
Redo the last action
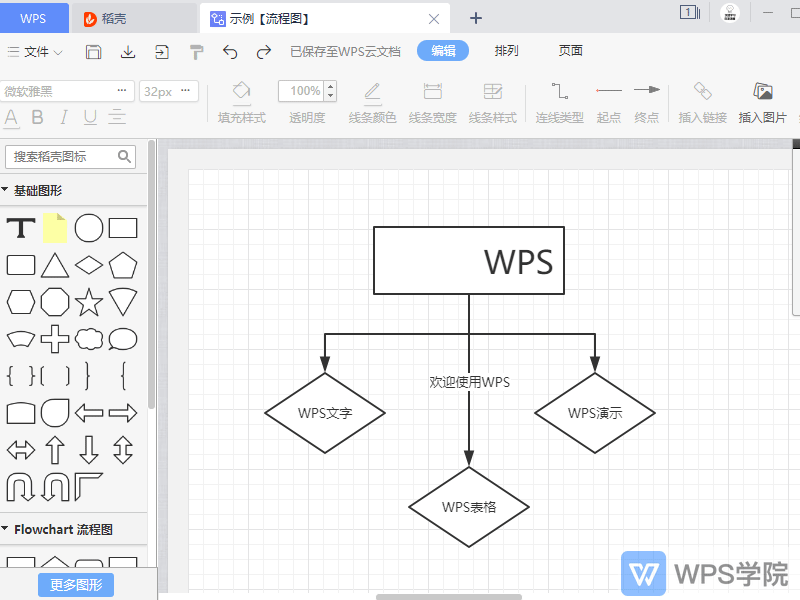(x=264, y=52)
